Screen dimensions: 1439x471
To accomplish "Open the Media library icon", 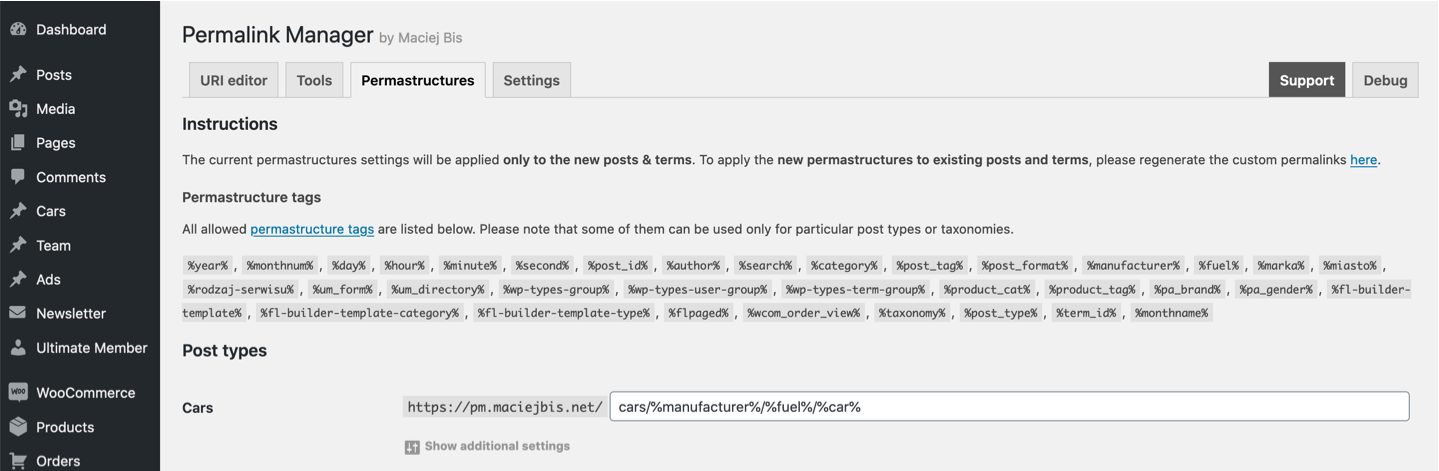I will (18, 109).
